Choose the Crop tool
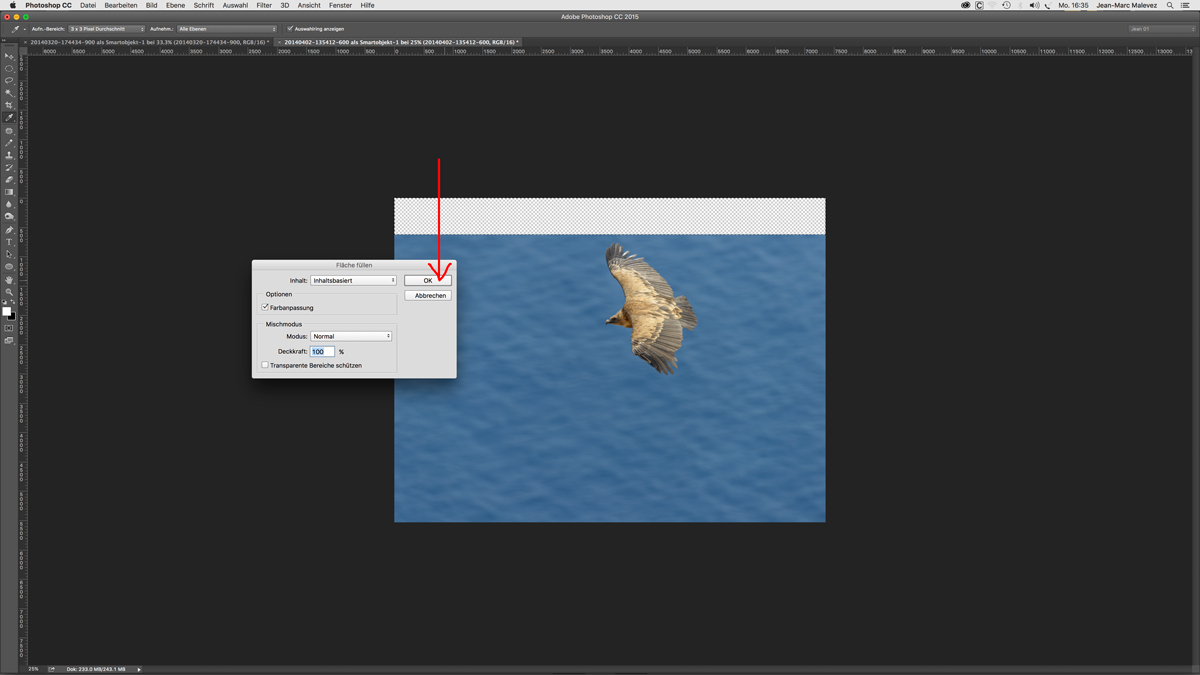The height and width of the screenshot is (675, 1200). [9, 105]
